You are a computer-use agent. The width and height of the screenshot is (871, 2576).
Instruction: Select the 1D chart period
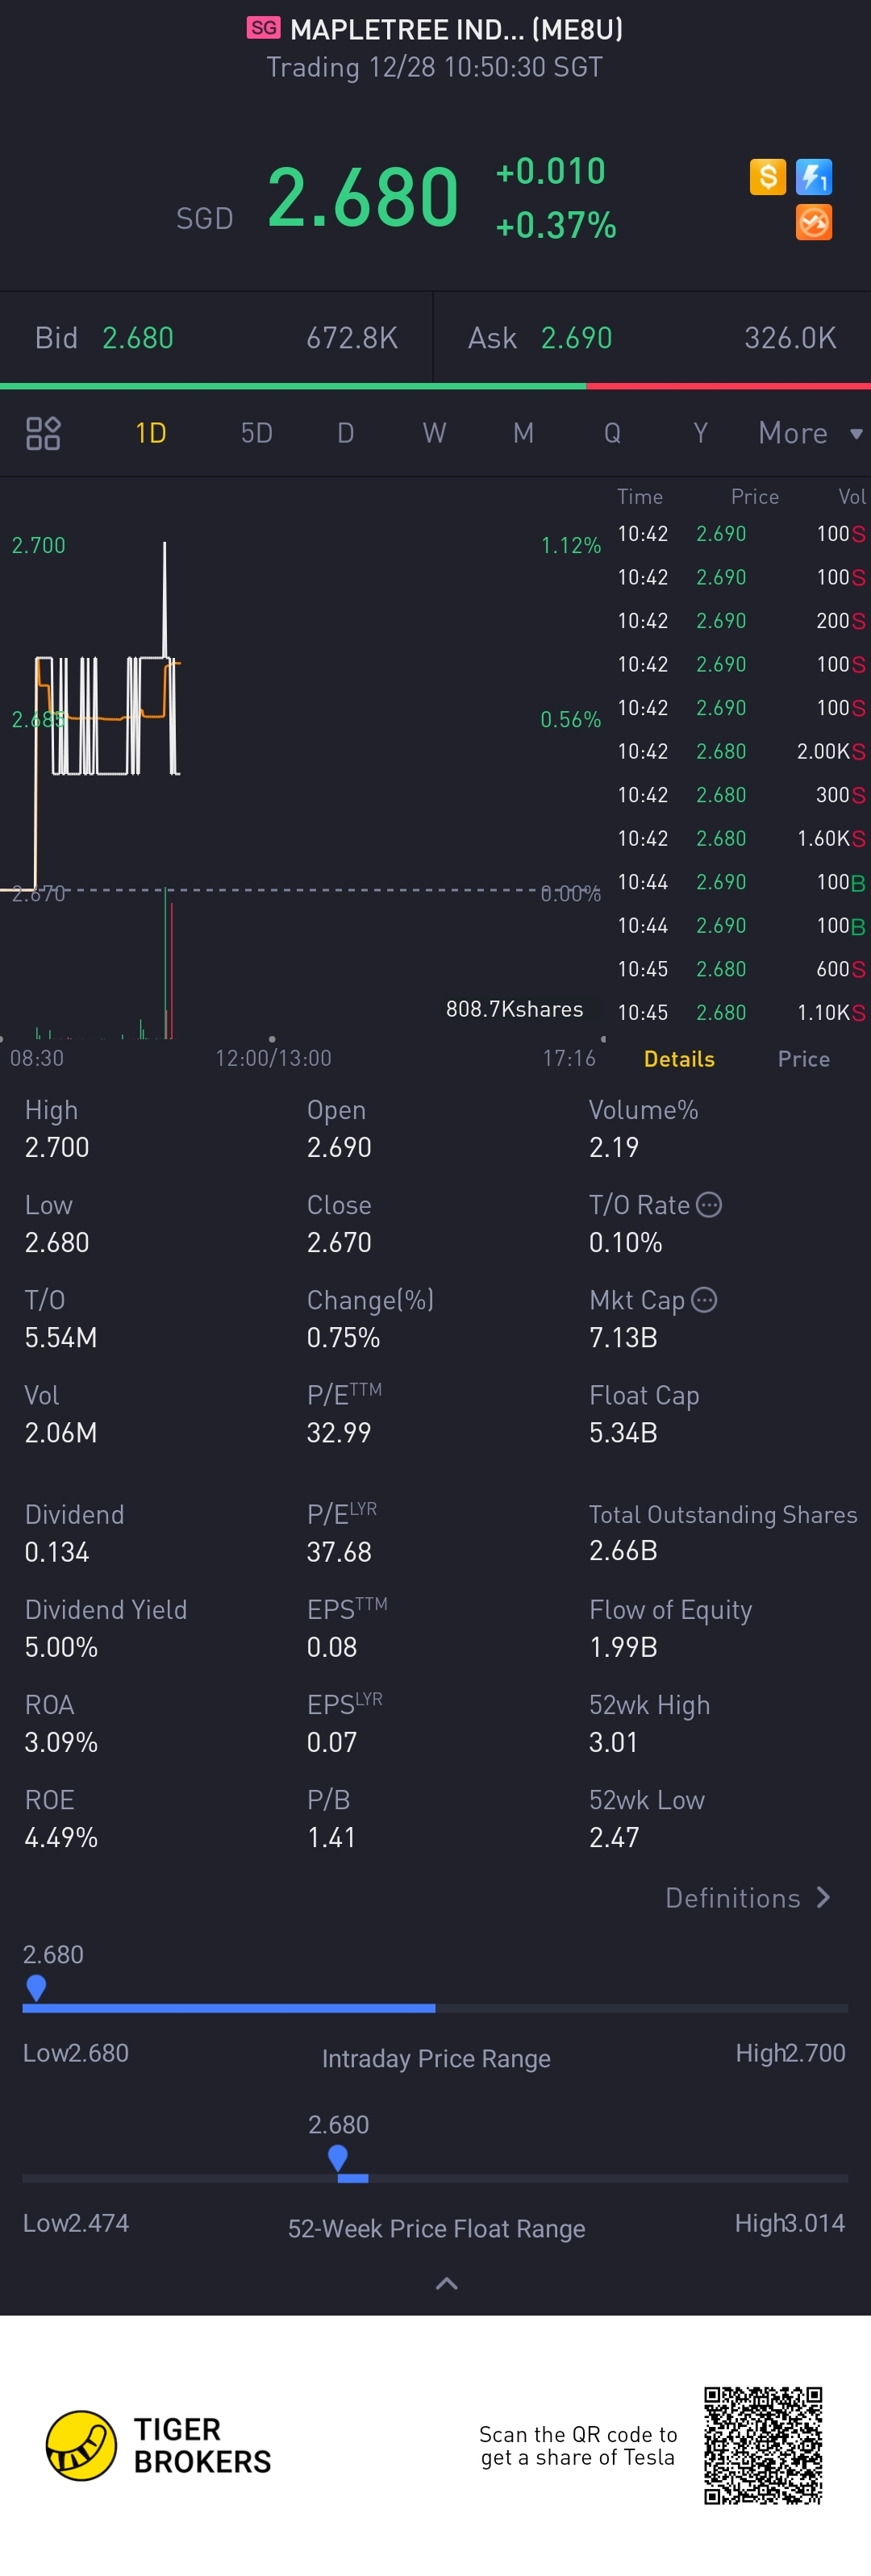point(151,433)
